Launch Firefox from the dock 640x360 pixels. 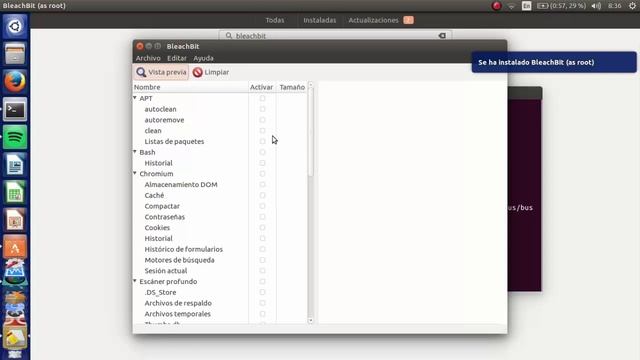[15, 81]
